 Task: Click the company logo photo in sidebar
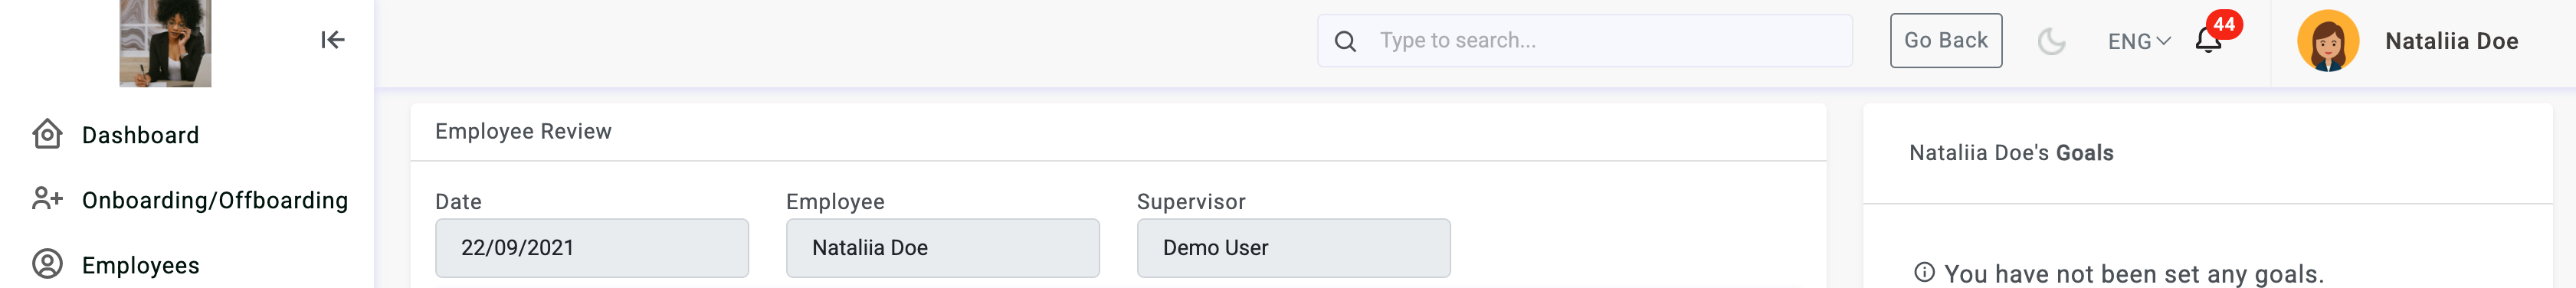point(165,43)
